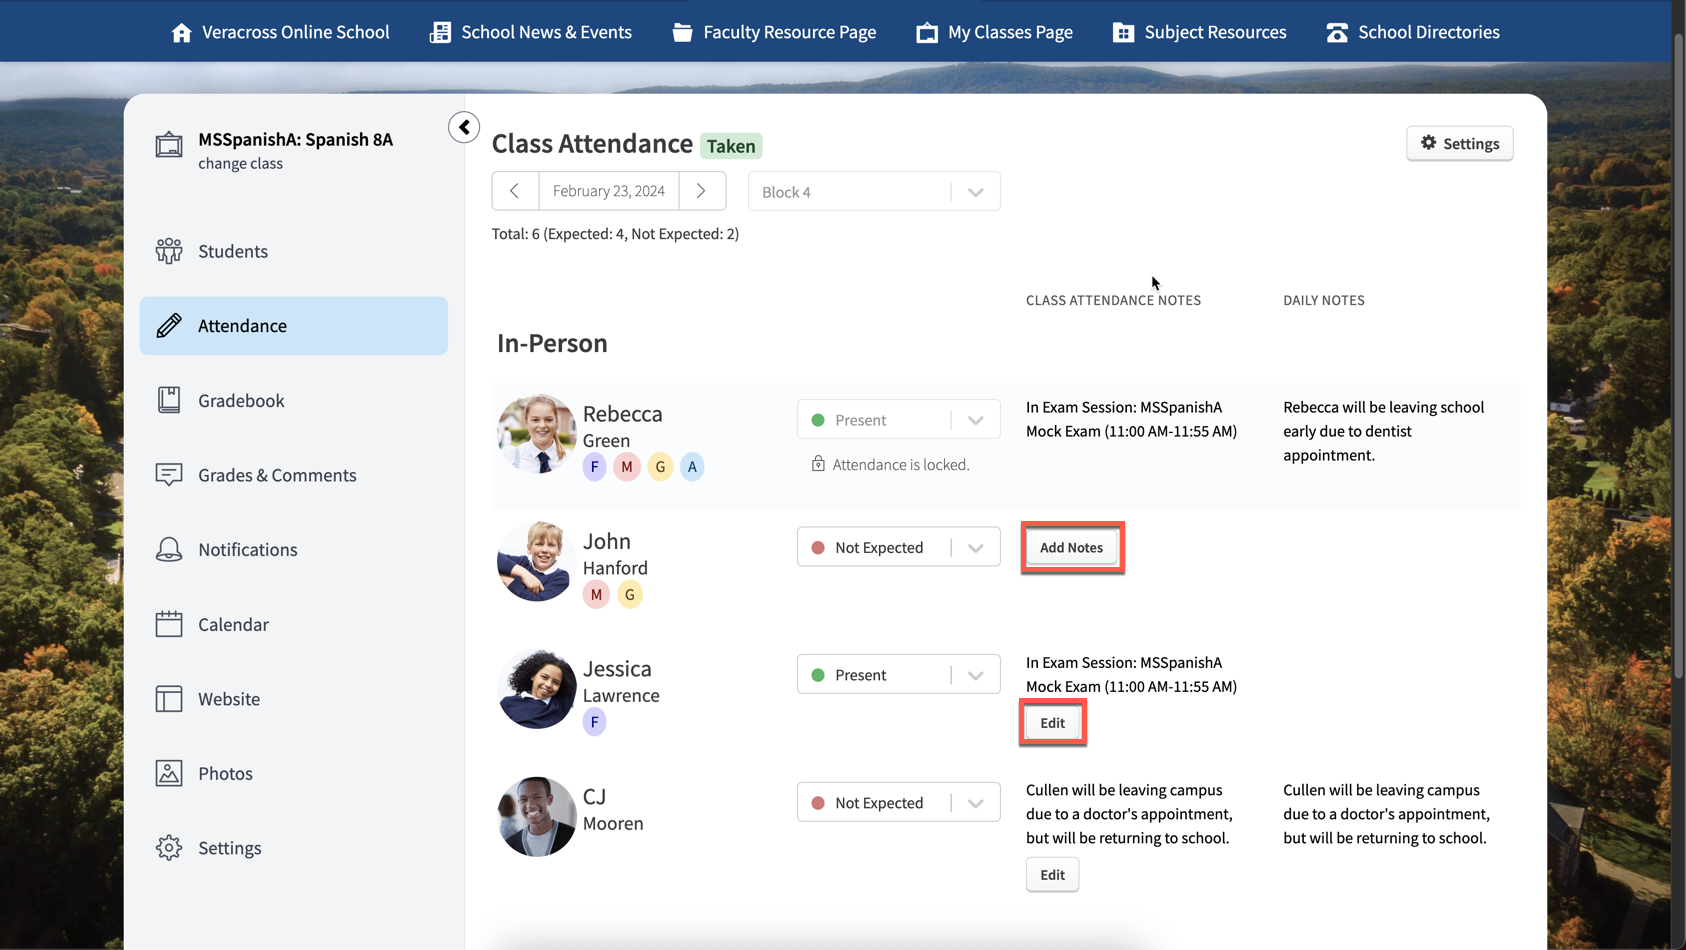Click the sidebar Settings gear icon
Viewport: 1686px width, 950px height.
point(169,847)
